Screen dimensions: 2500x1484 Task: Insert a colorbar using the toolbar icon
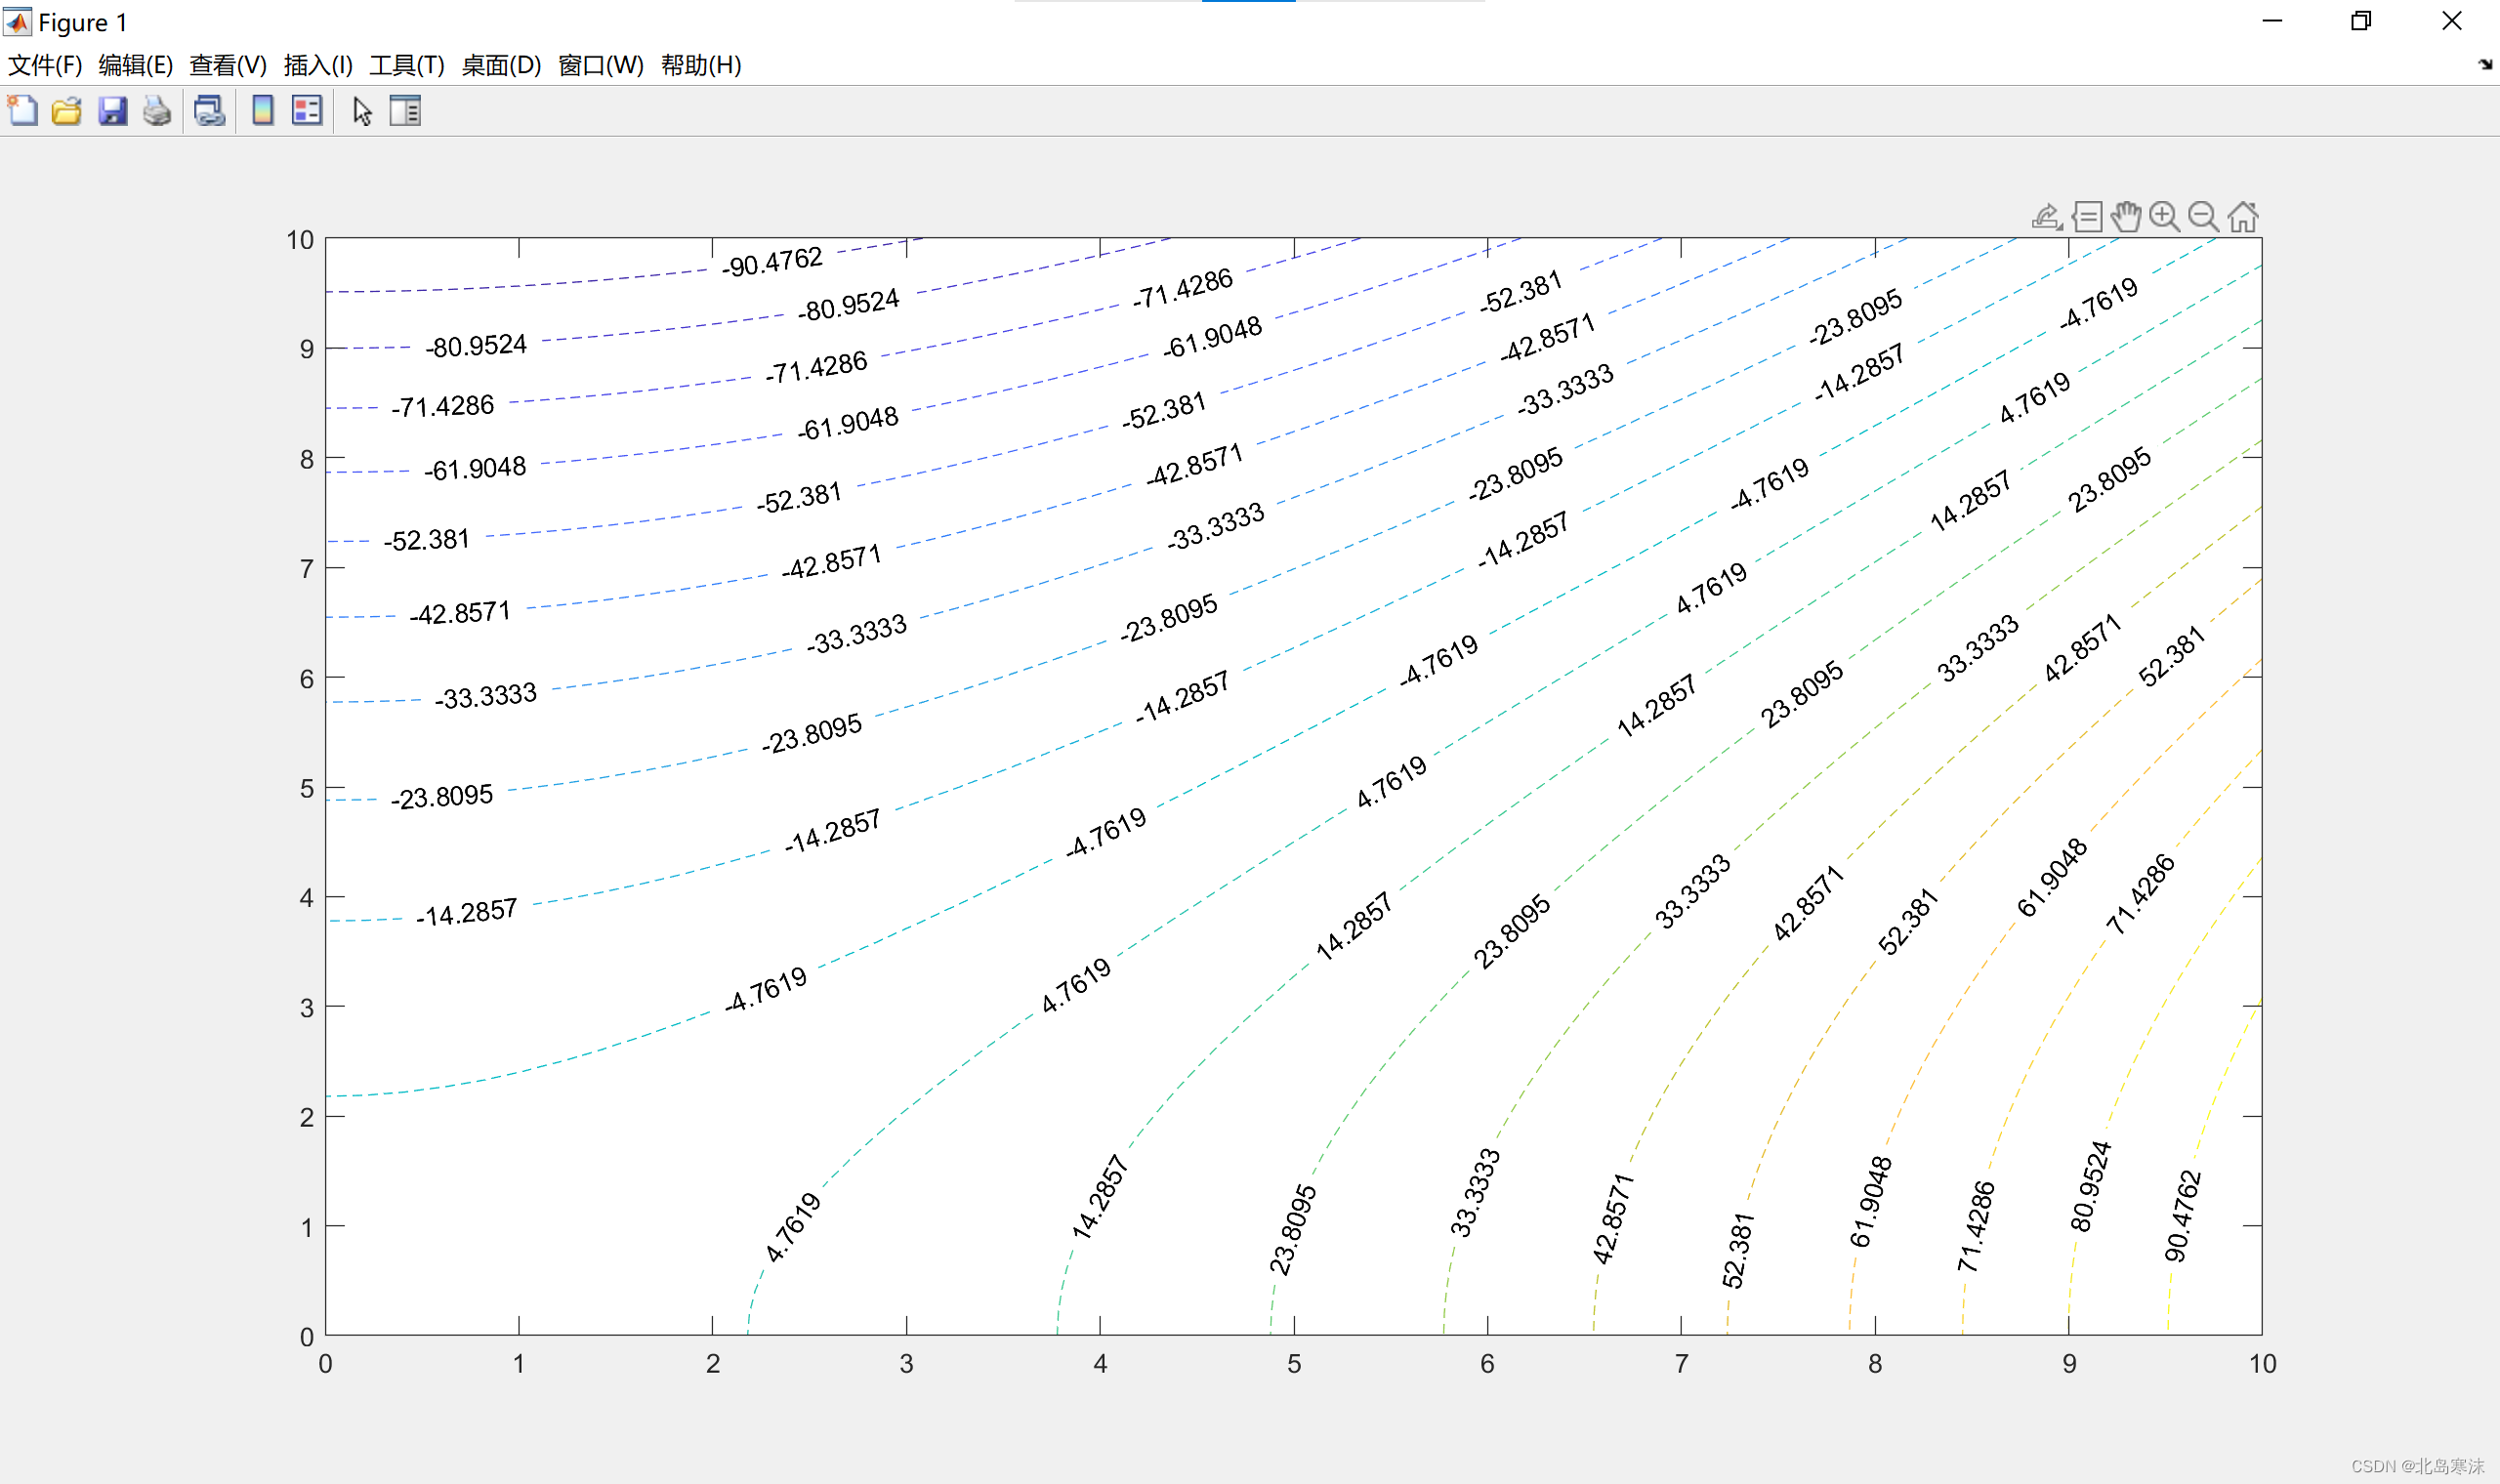262,110
